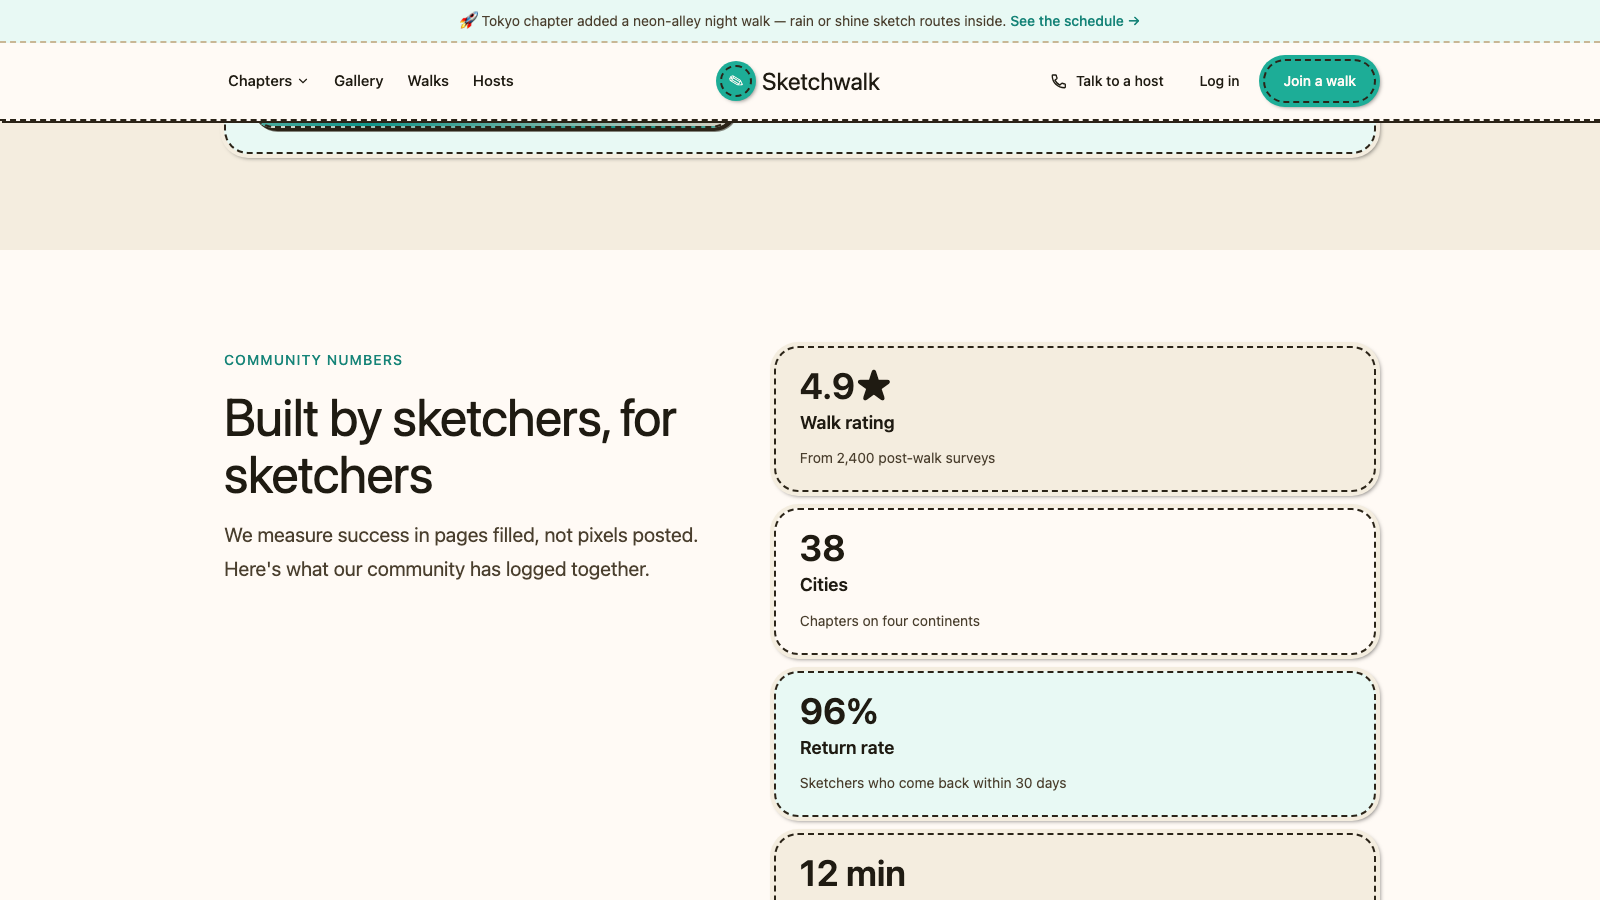Click the star icon next to 4.9
Image resolution: width=1600 pixels, height=900 pixels.
874,386
